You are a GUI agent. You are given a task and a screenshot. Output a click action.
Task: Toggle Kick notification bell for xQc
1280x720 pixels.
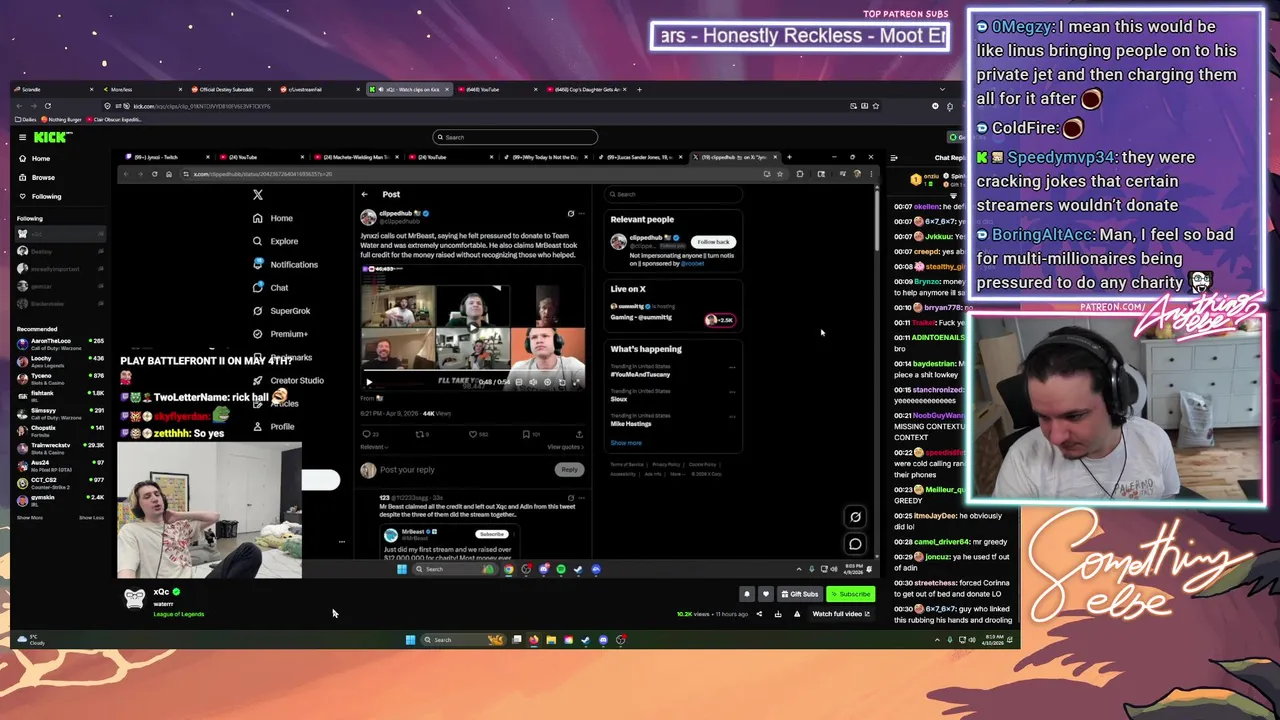746,594
